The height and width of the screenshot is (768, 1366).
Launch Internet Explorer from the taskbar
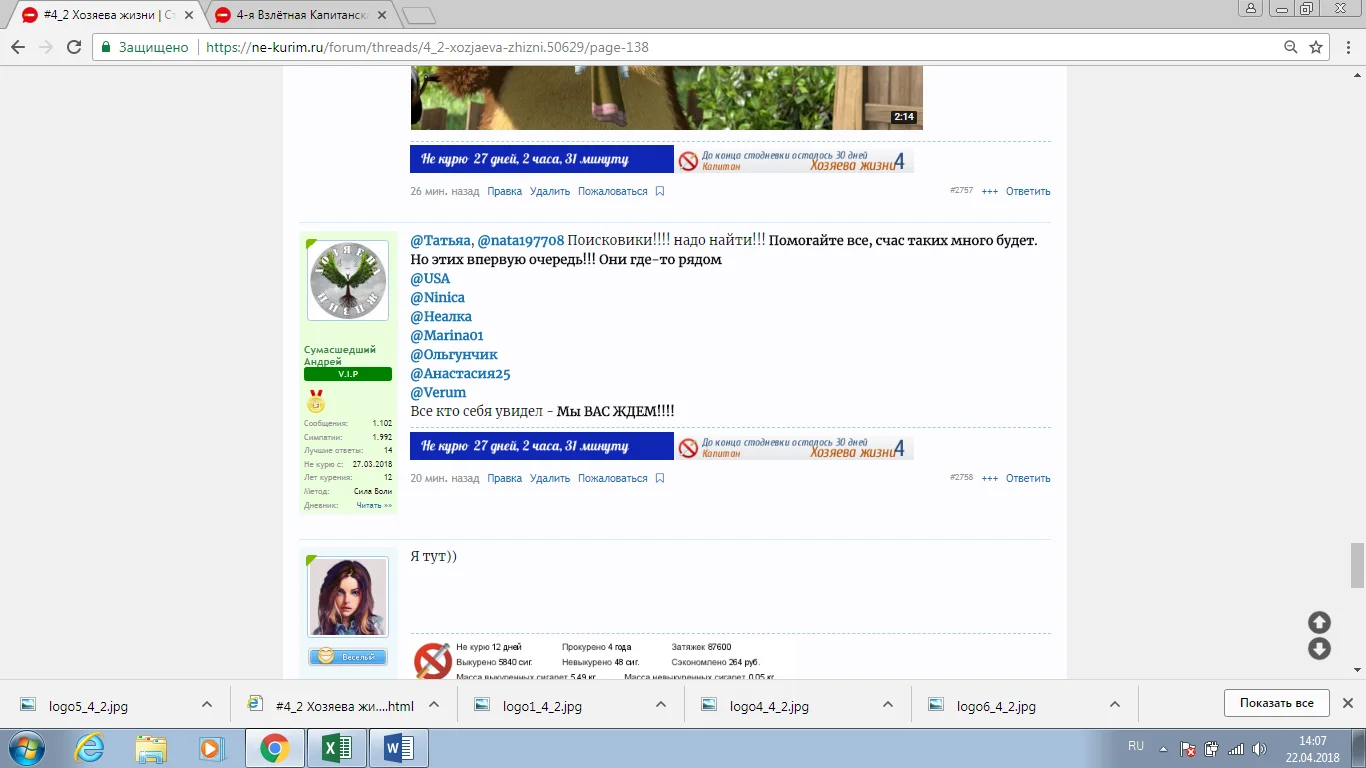tap(88, 748)
